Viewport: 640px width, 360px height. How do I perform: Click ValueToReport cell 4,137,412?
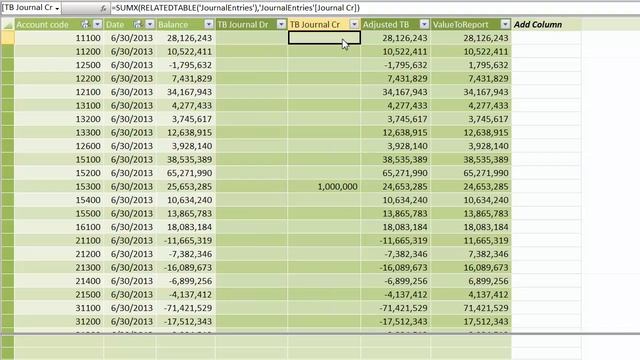[471, 295]
